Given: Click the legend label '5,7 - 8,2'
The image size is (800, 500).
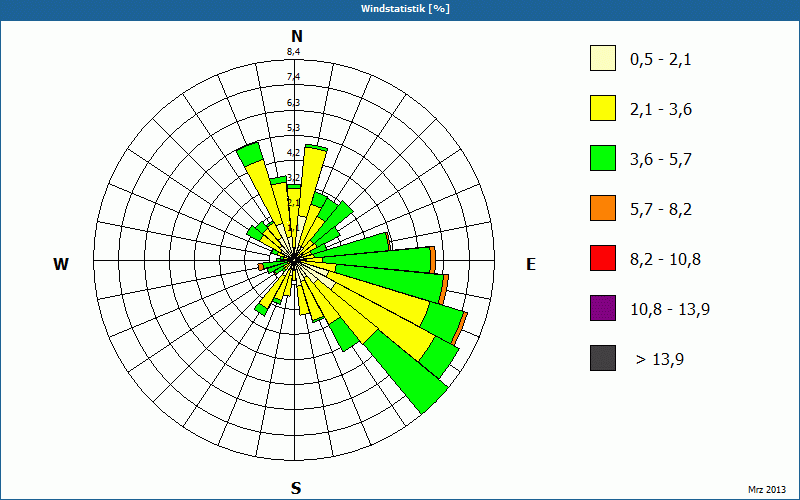Looking at the screenshot, I should click(x=661, y=210).
